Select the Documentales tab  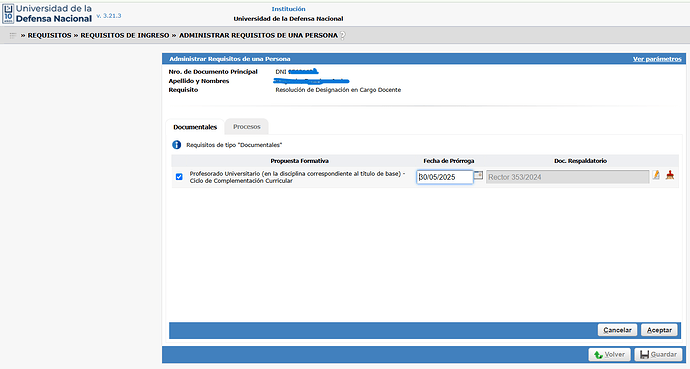195,127
